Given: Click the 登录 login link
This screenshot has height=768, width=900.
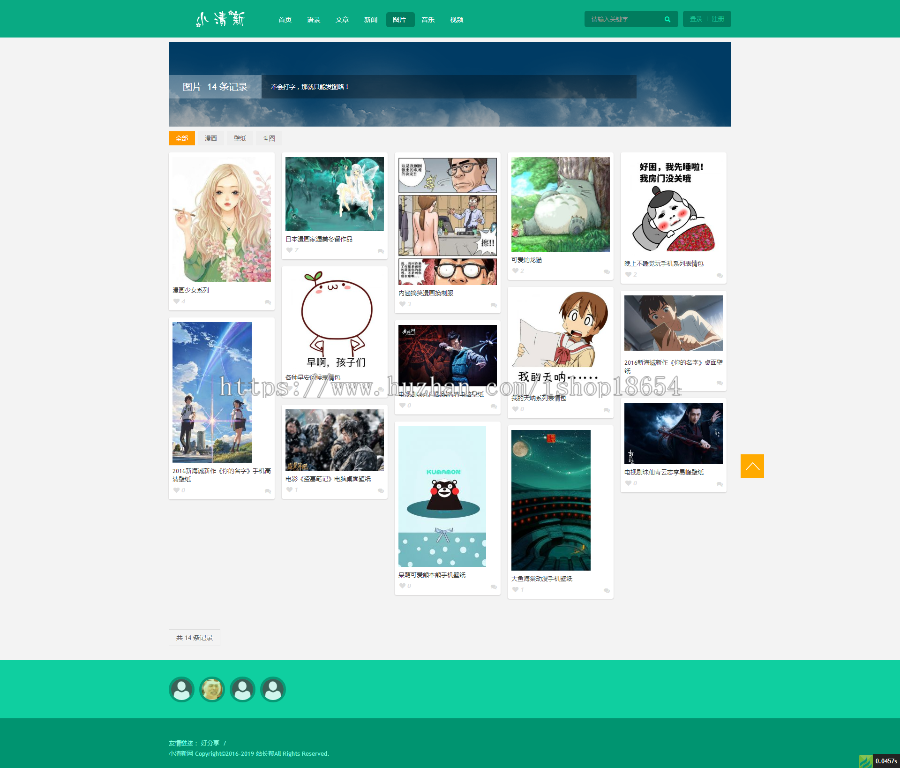Looking at the screenshot, I should tap(696, 19).
